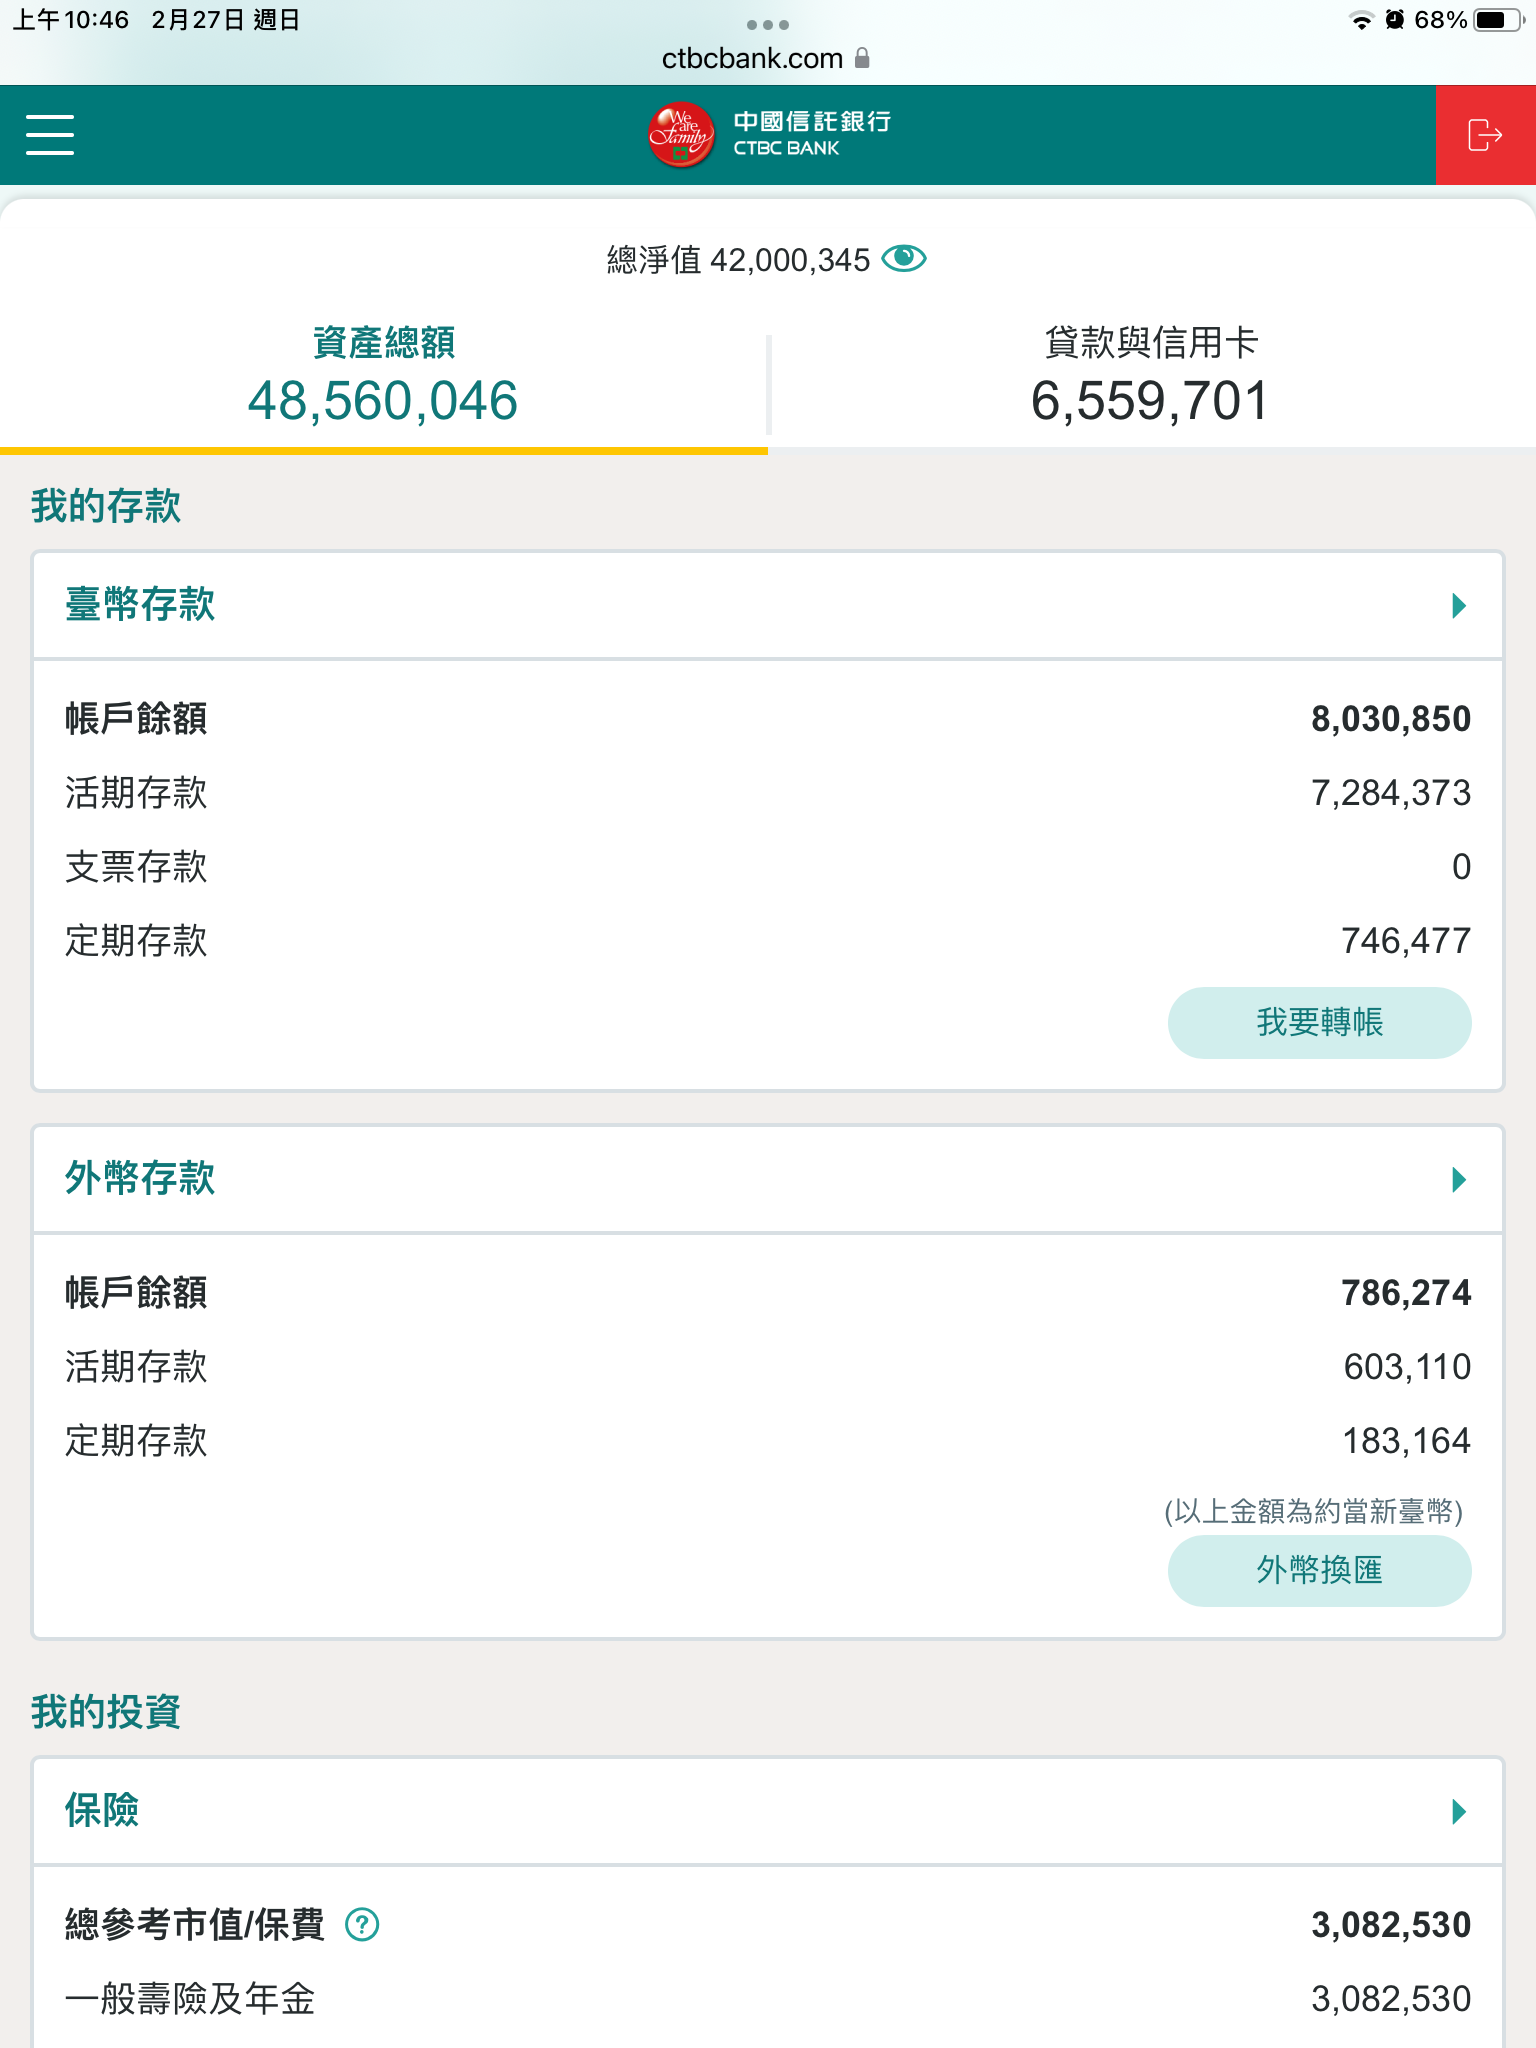Tap the ctbcbank.com address bar
The width and height of the screenshot is (1536, 2048).
(x=752, y=59)
